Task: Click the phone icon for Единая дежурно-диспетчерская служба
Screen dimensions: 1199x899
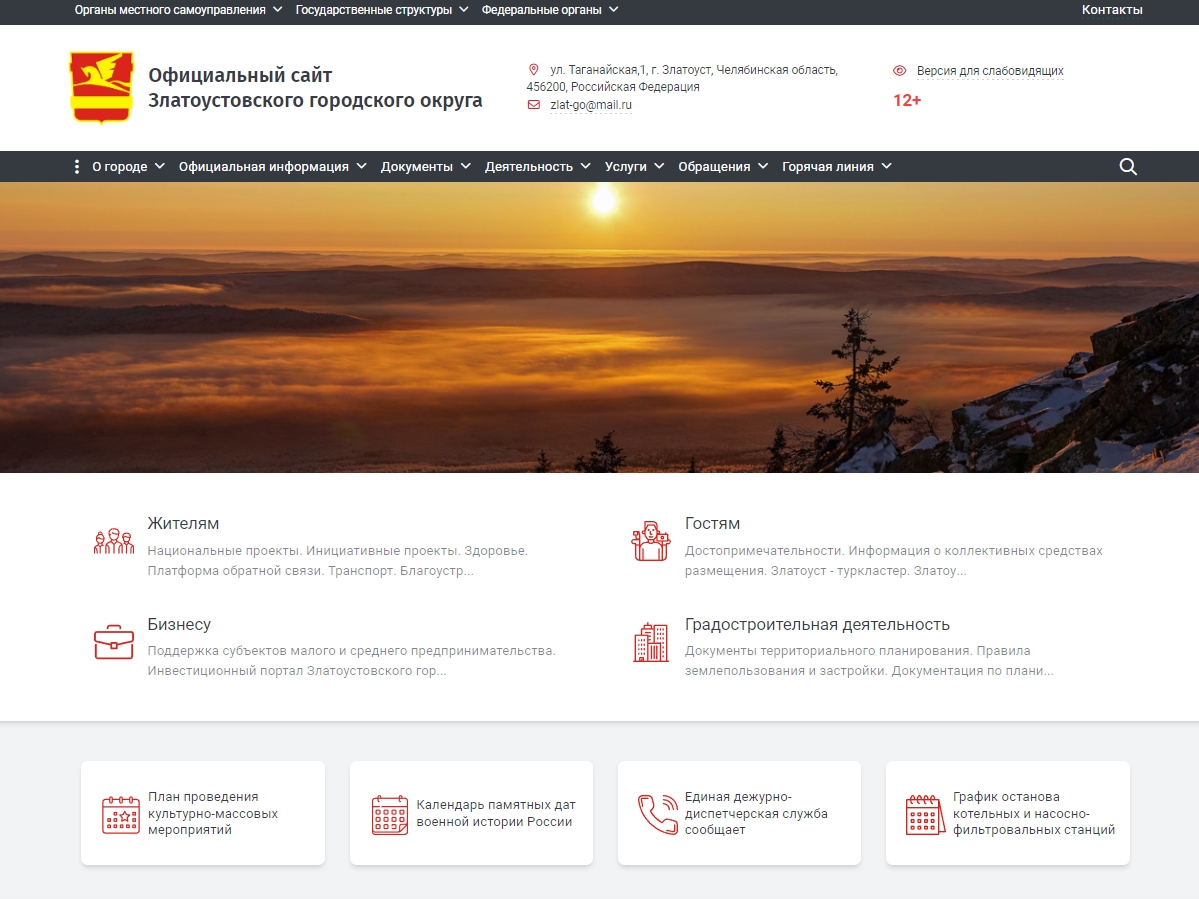Action: 657,814
